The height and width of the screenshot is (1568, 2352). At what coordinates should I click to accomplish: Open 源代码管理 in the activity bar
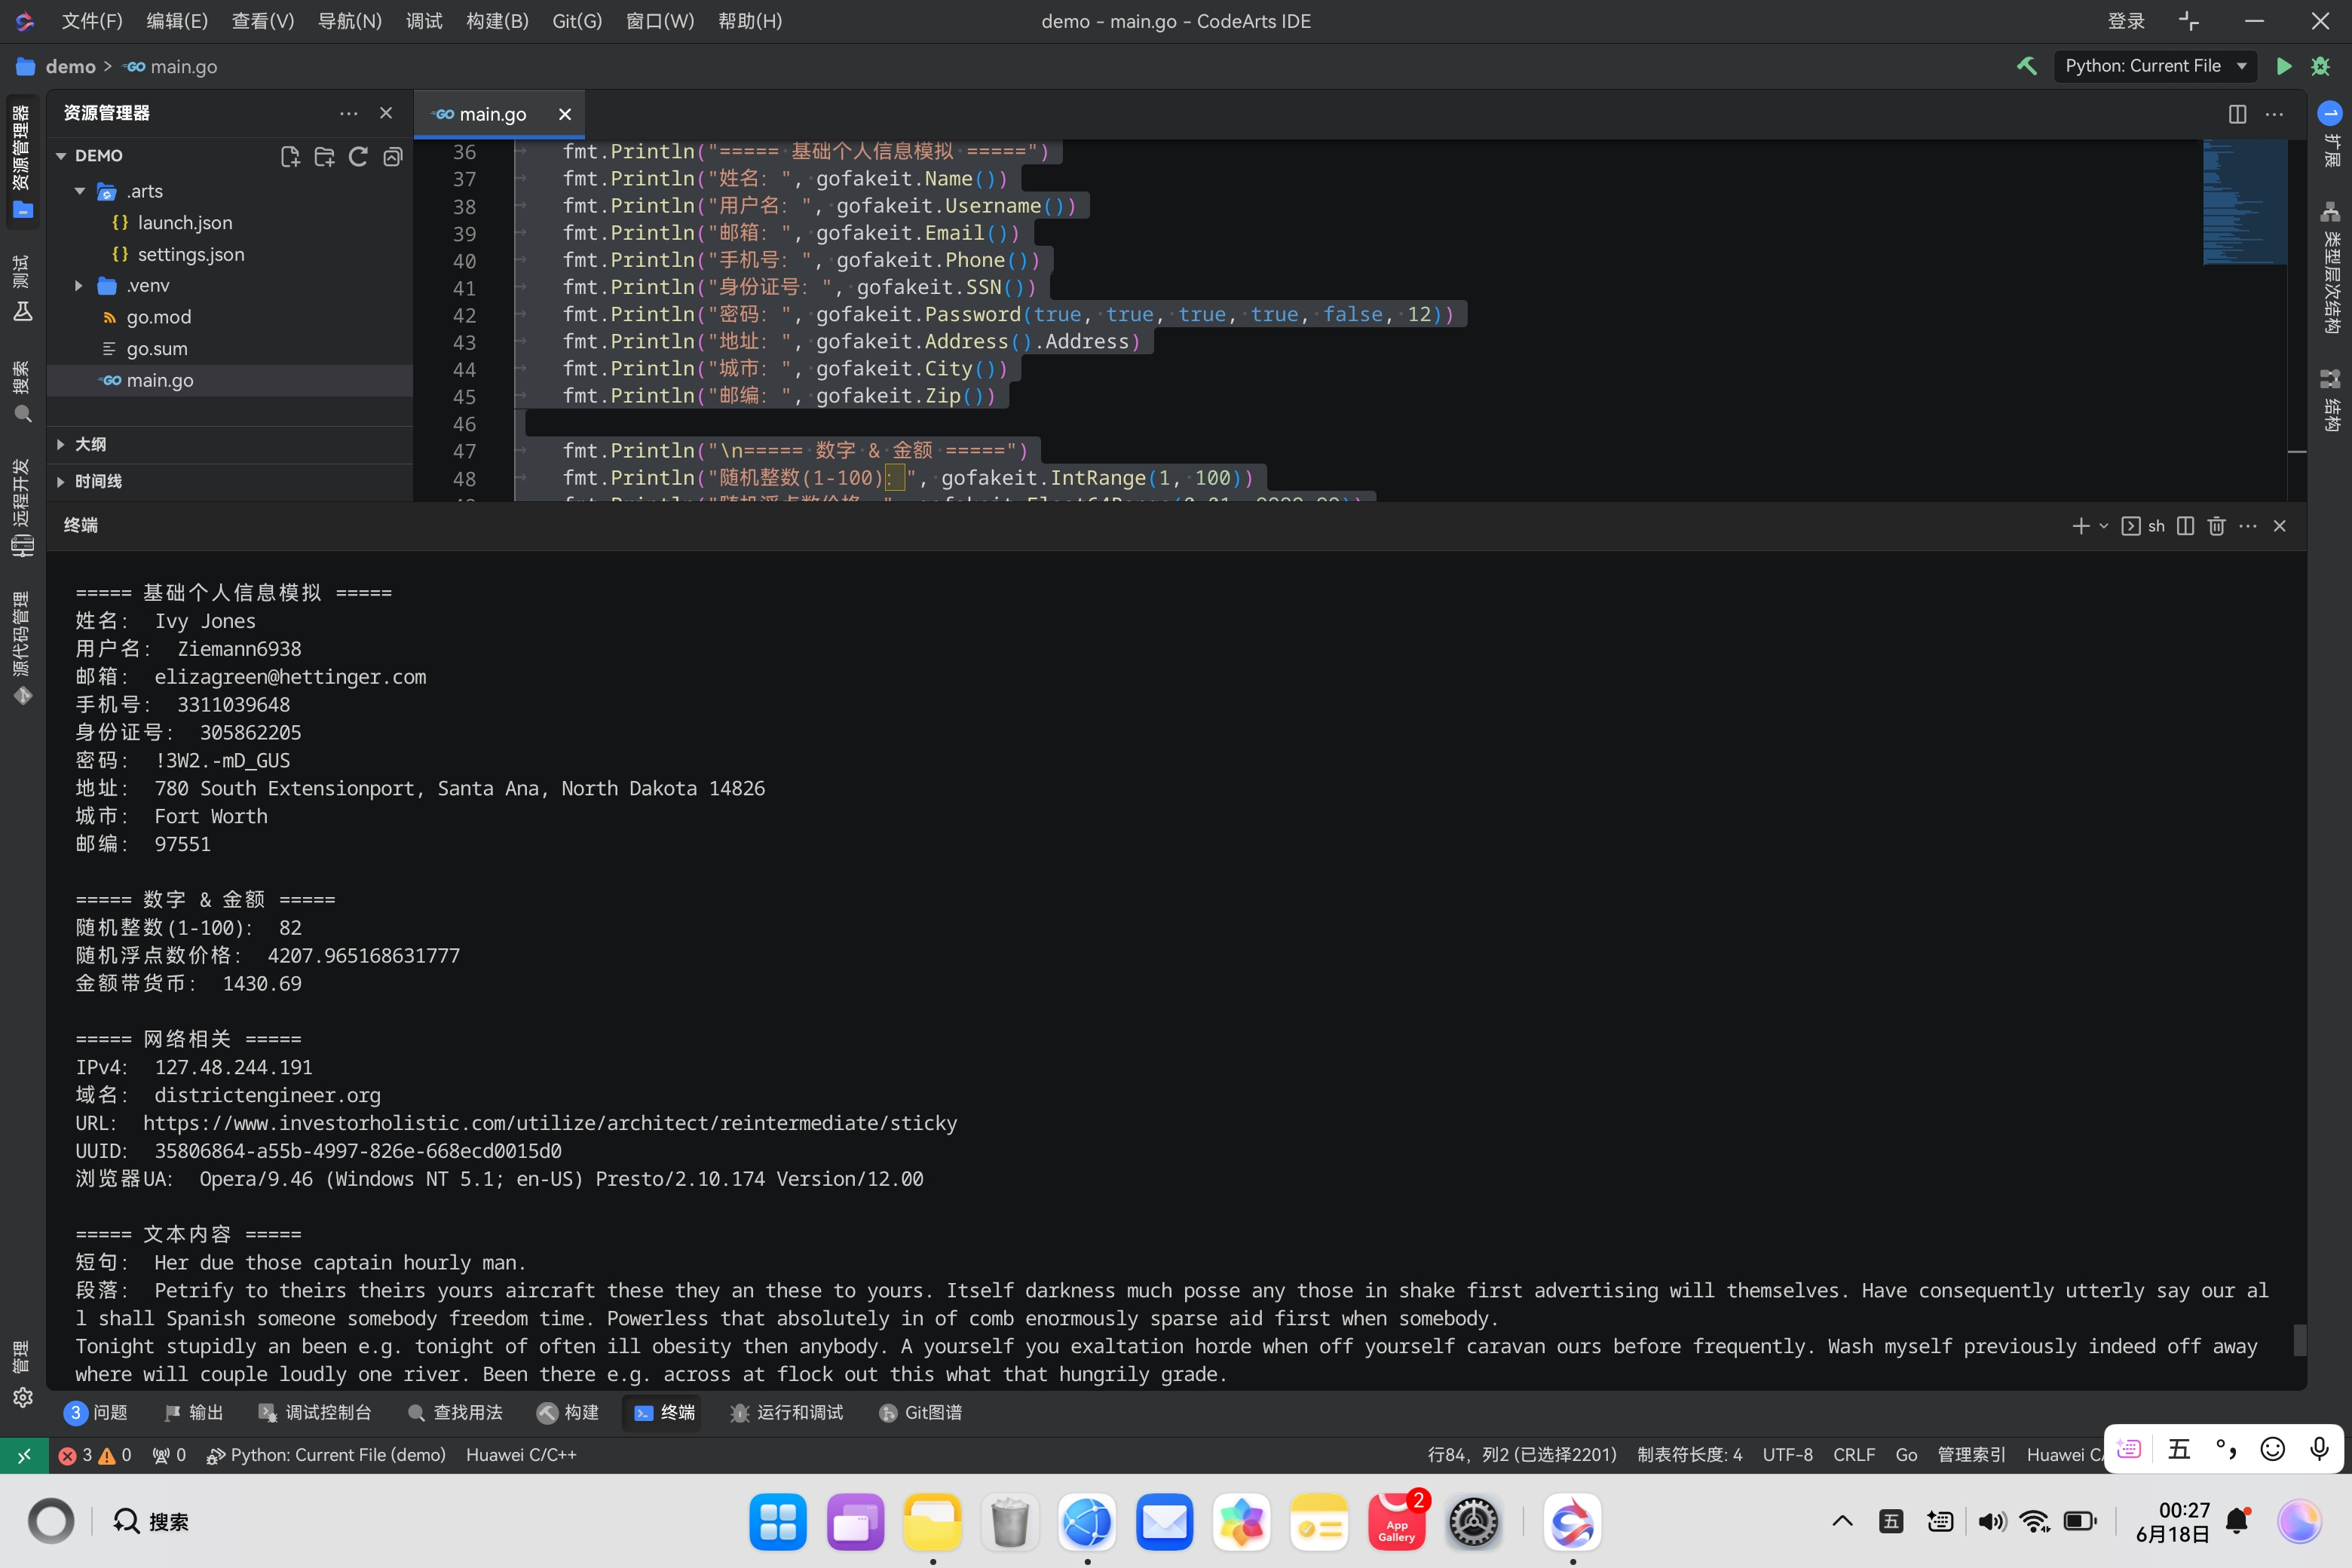22,648
